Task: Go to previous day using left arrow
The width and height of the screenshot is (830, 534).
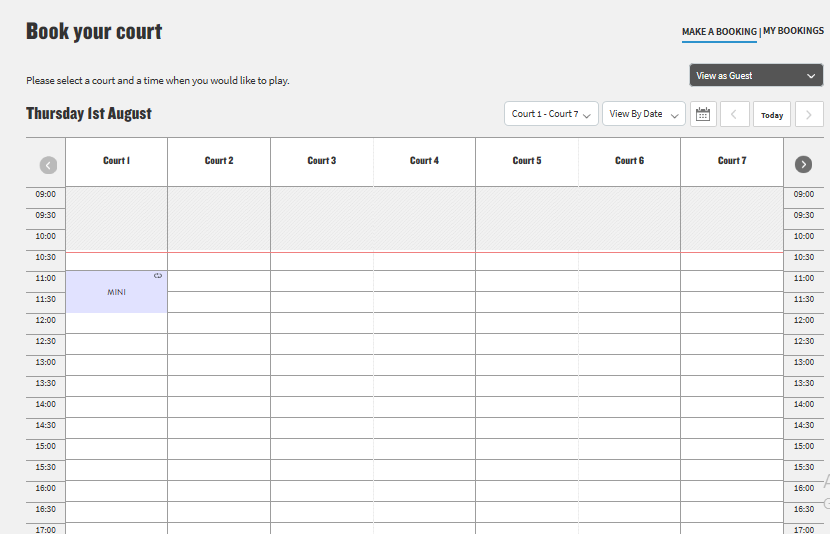Action: click(735, 114)
